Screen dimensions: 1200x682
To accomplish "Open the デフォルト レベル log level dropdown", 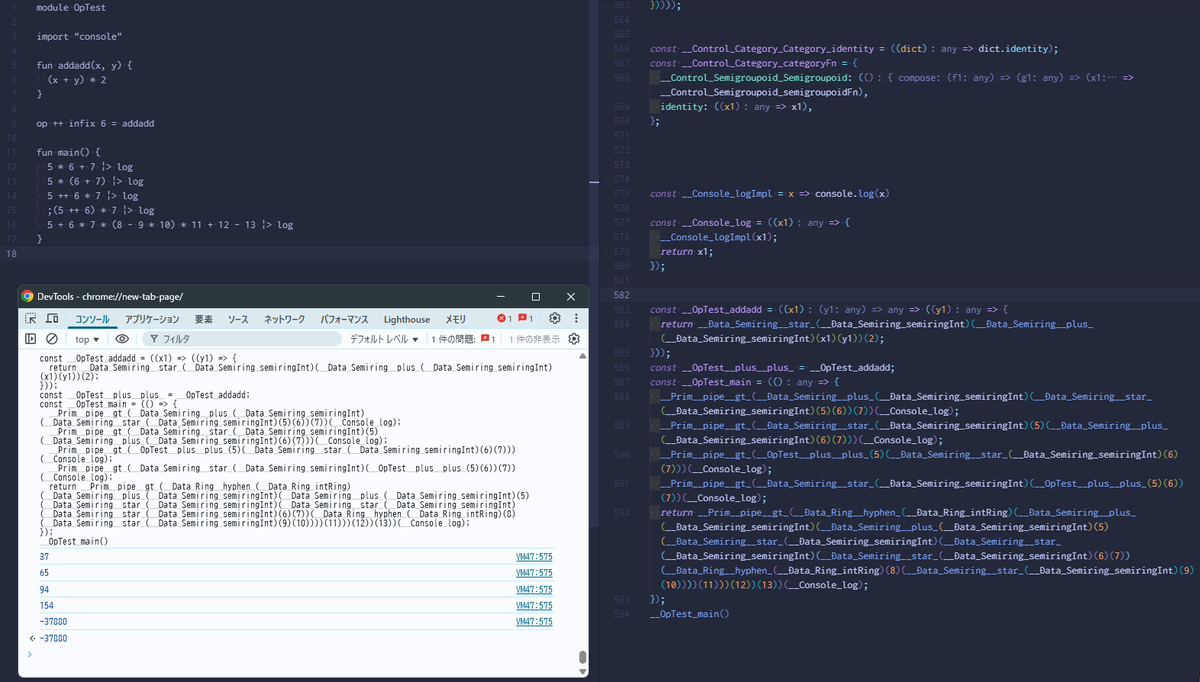I will click(x=384, y=339).
